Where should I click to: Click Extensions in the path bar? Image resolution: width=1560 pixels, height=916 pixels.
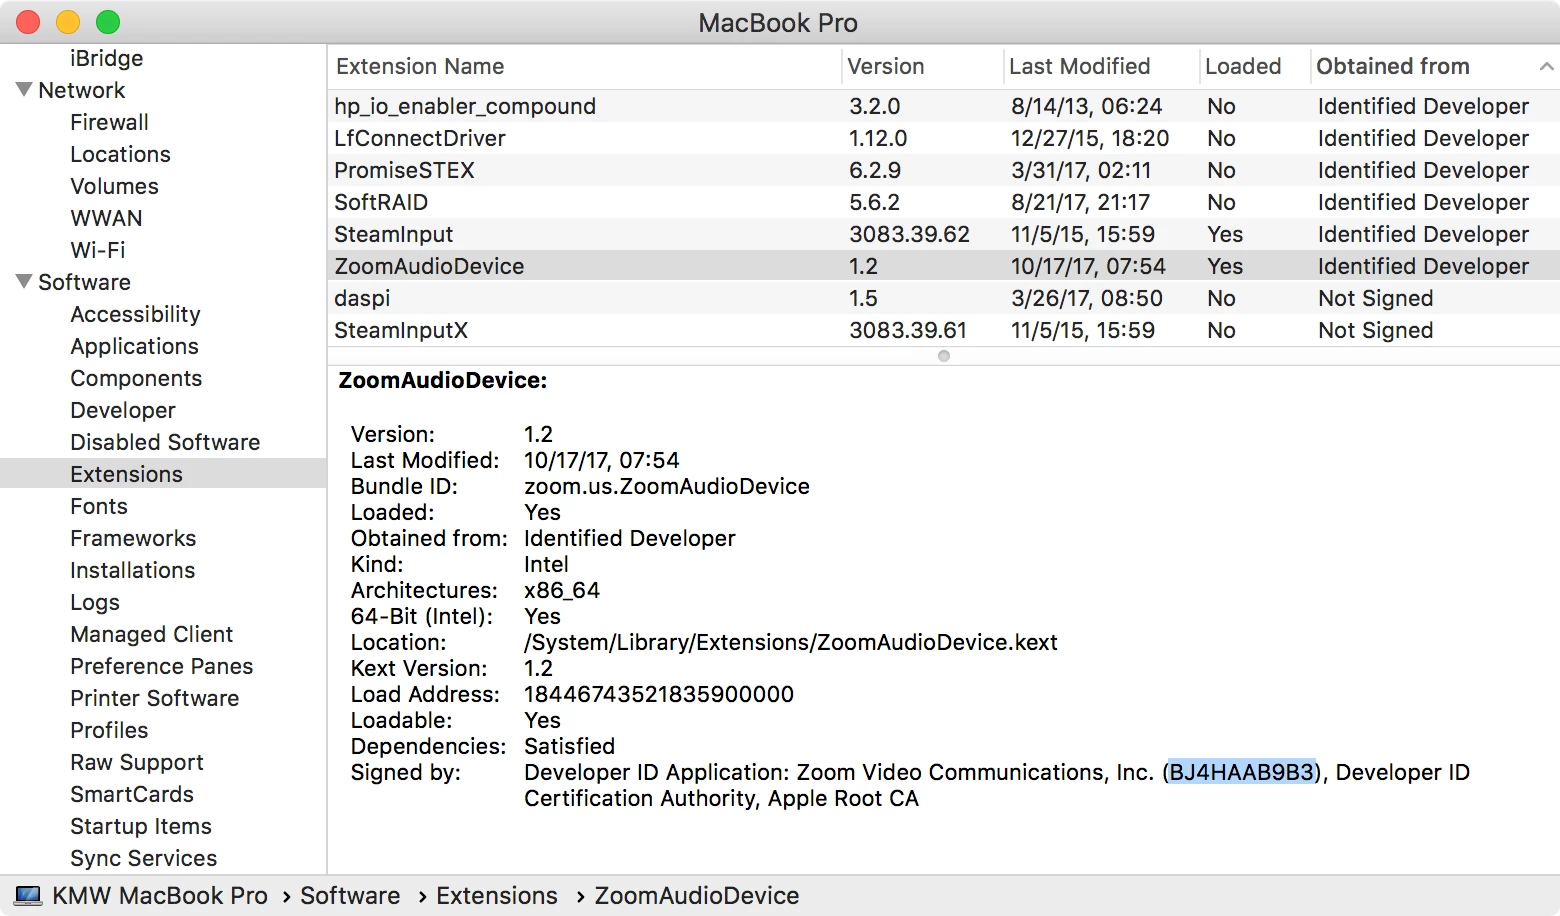(x=497, y=895)
